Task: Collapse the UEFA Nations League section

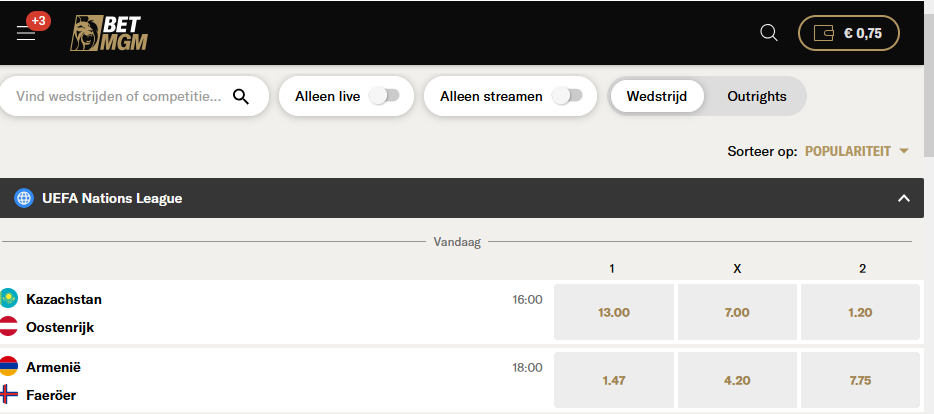Action: (x=904, y=198)
